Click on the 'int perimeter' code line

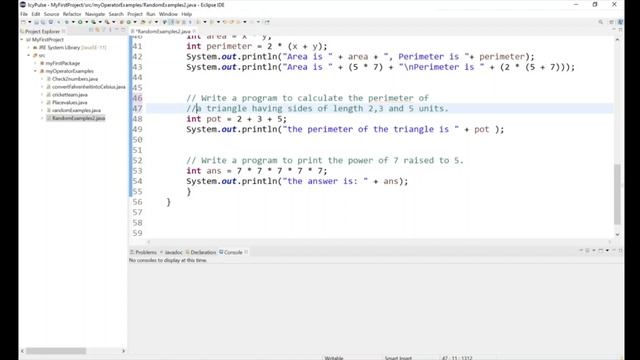[x=257, y=46]
